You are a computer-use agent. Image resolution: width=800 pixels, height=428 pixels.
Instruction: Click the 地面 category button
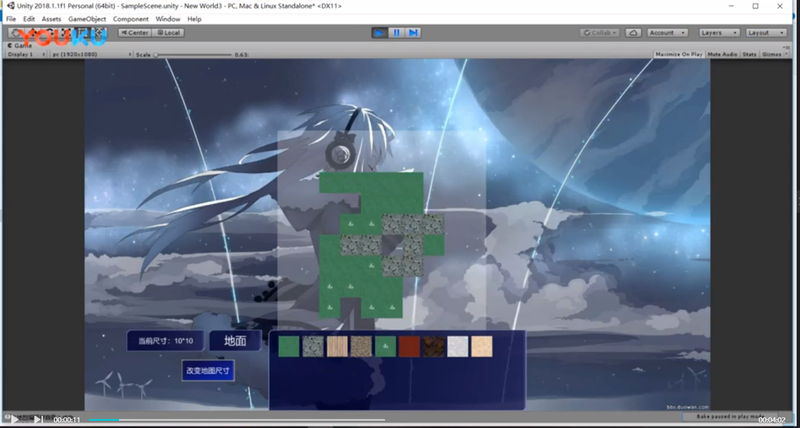(x=235, y=341)
